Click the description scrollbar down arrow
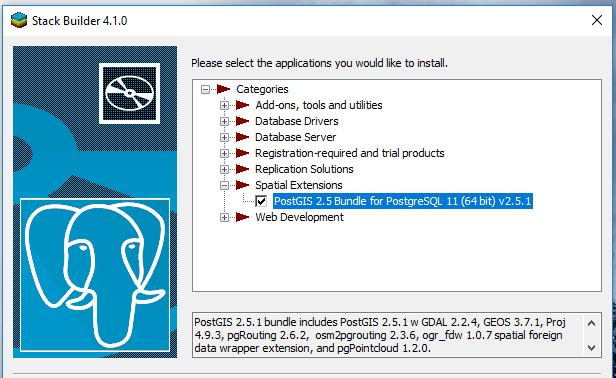The image size is (616, 378). coord(592,348)
